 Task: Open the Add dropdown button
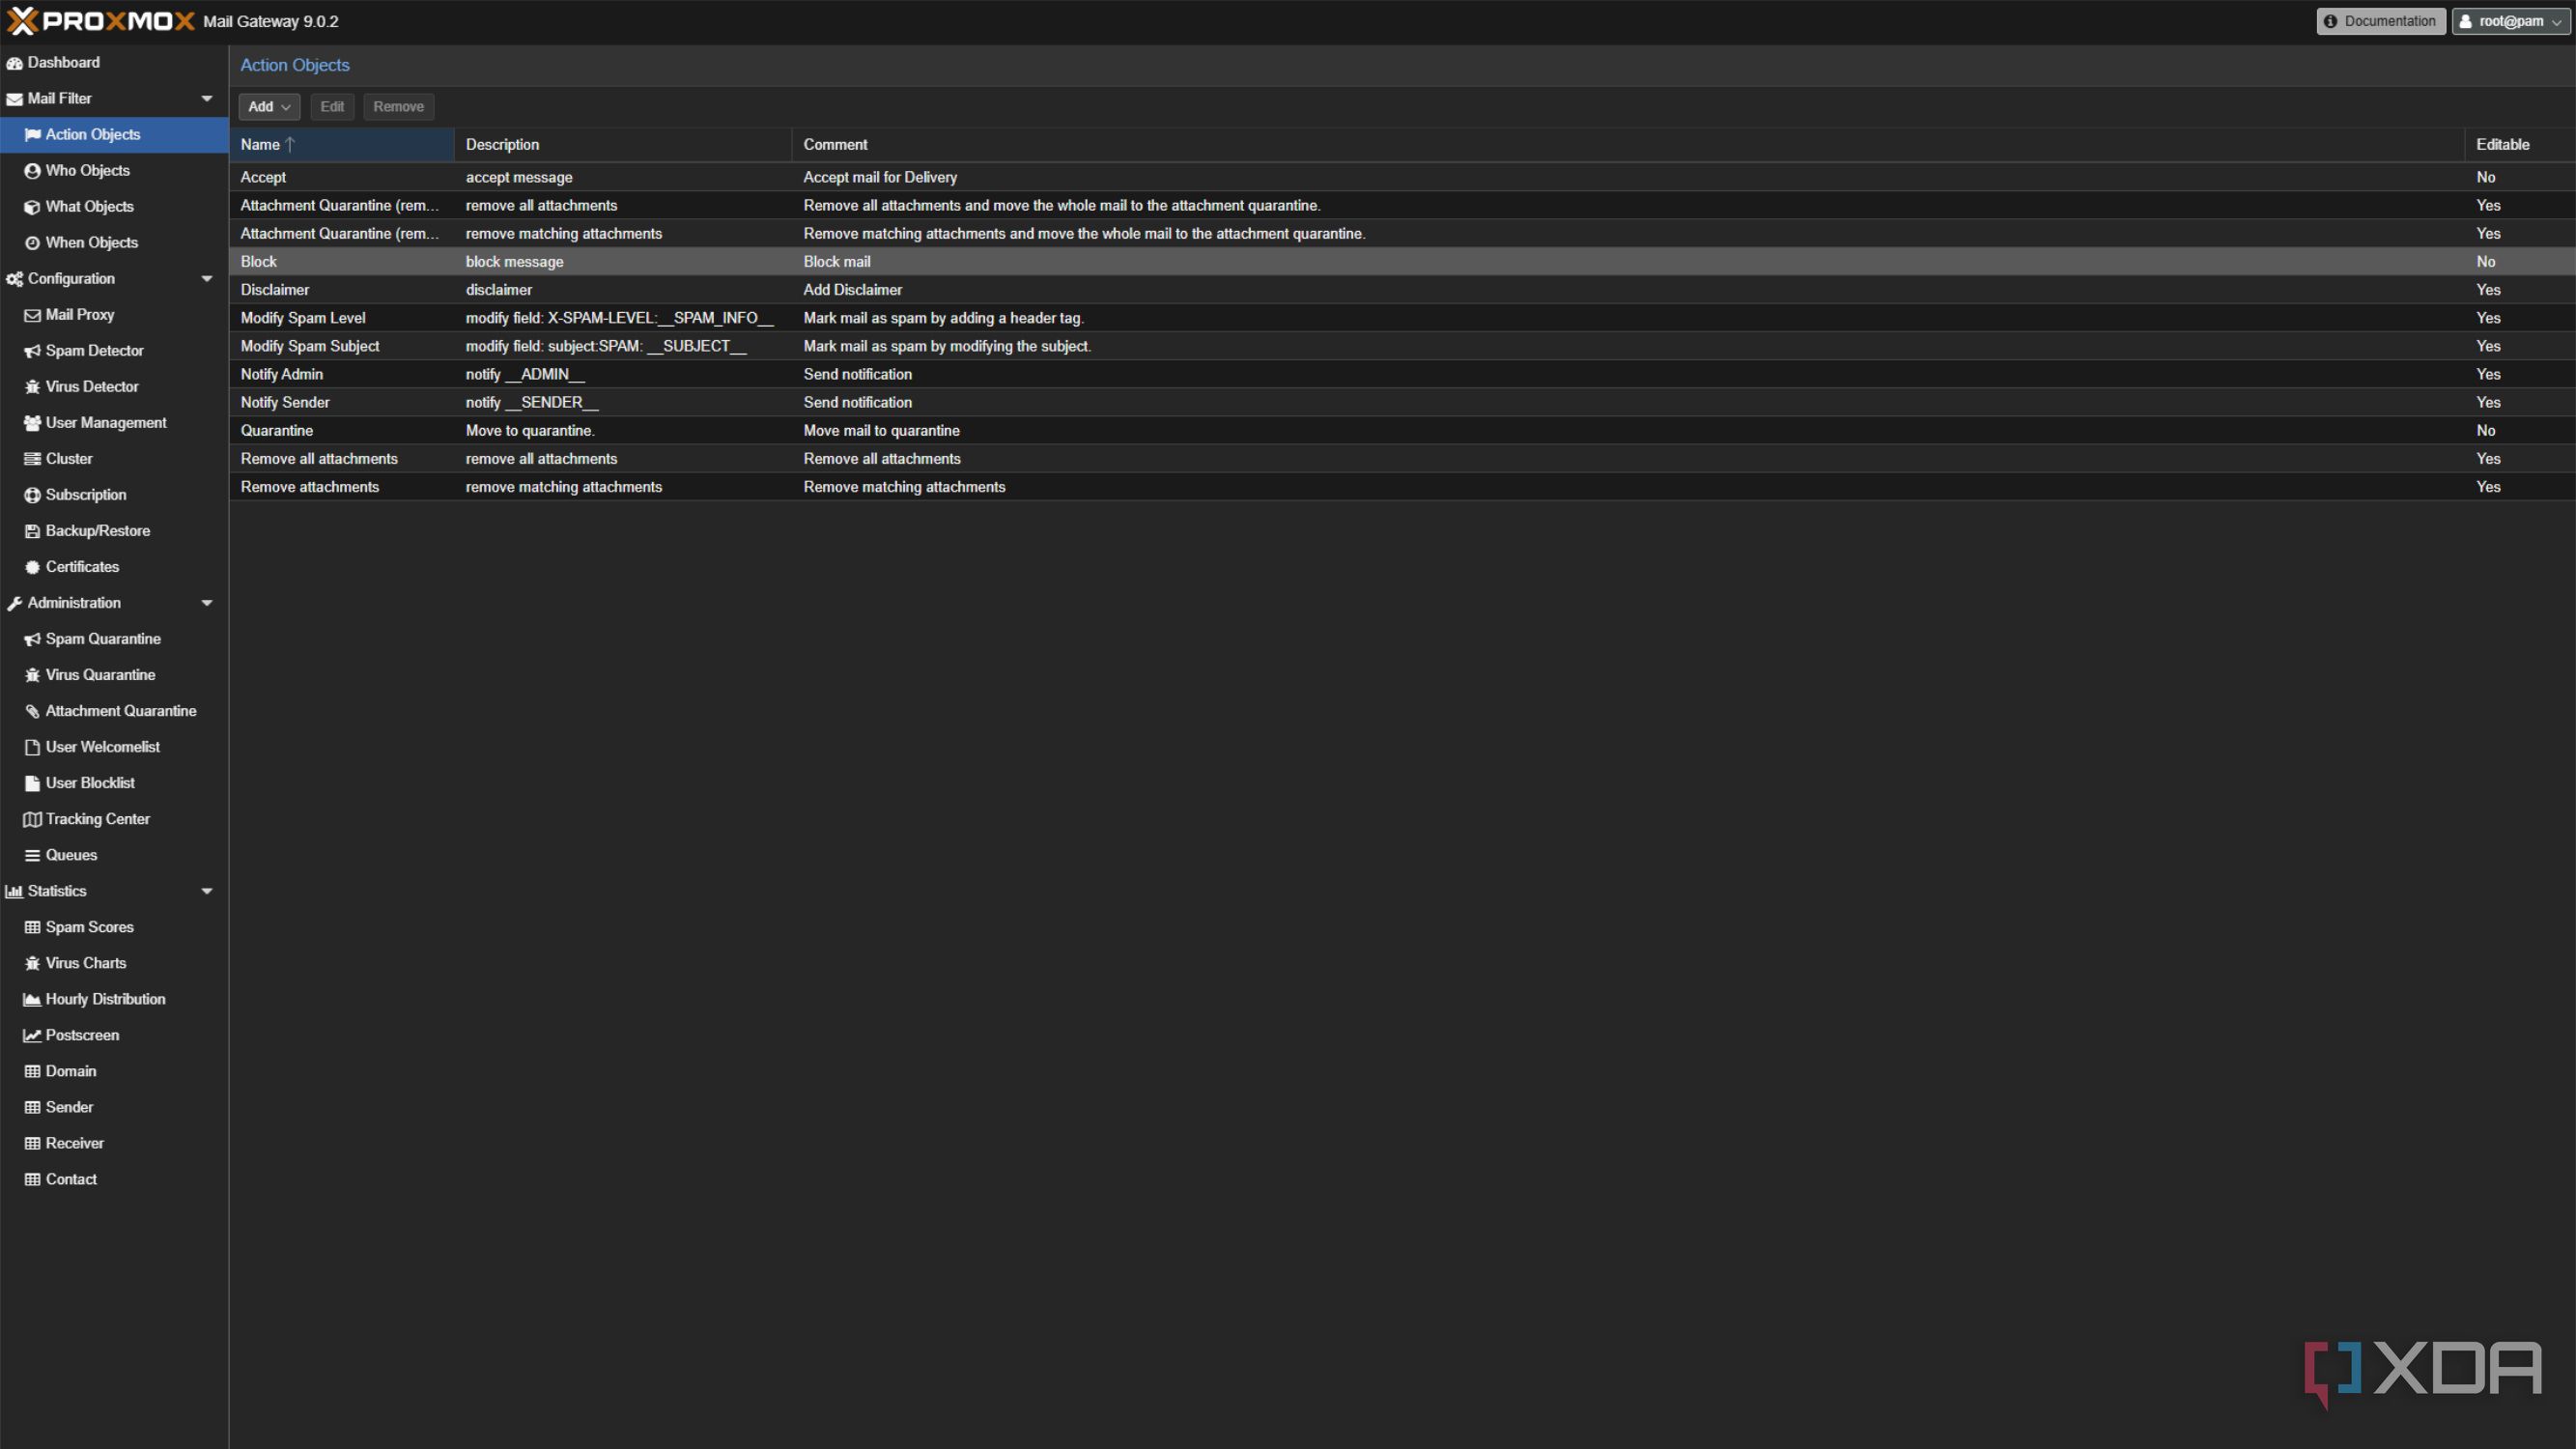coord(269,106)
